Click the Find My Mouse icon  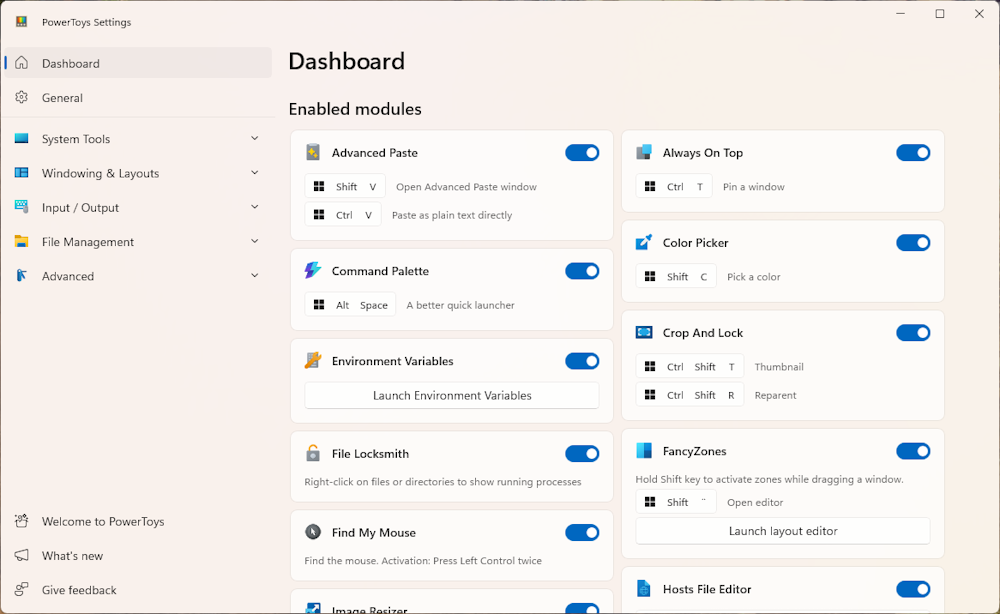(313, 532)
